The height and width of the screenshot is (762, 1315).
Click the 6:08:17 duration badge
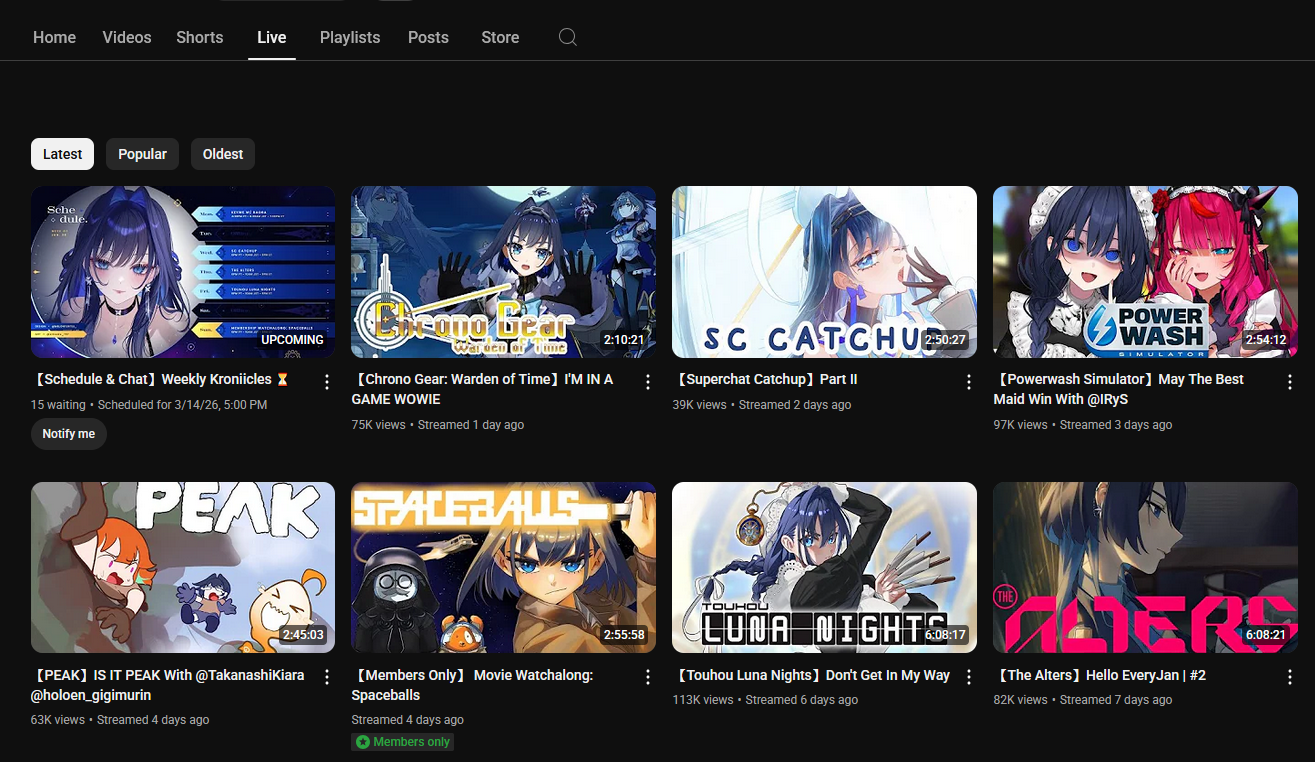[945, 635]
